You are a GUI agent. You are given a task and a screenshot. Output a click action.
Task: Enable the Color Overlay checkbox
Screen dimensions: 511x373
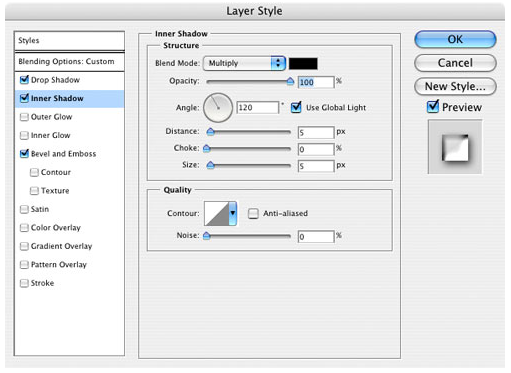pyautogui.click(x=24, y=228)
